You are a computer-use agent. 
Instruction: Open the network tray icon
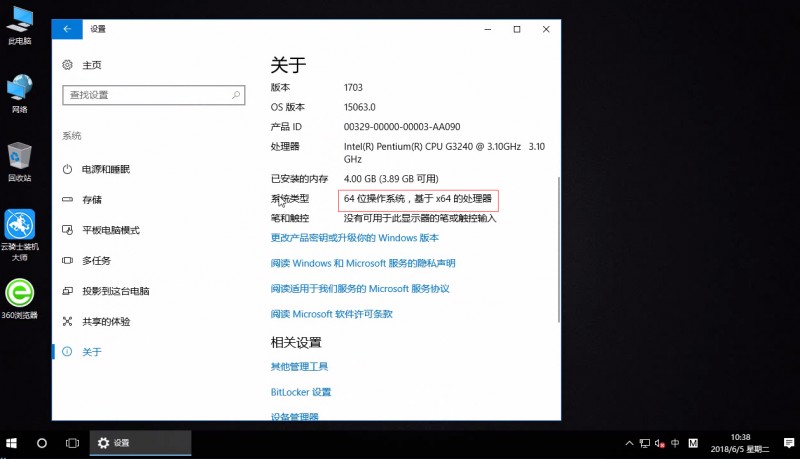point(645,443)
